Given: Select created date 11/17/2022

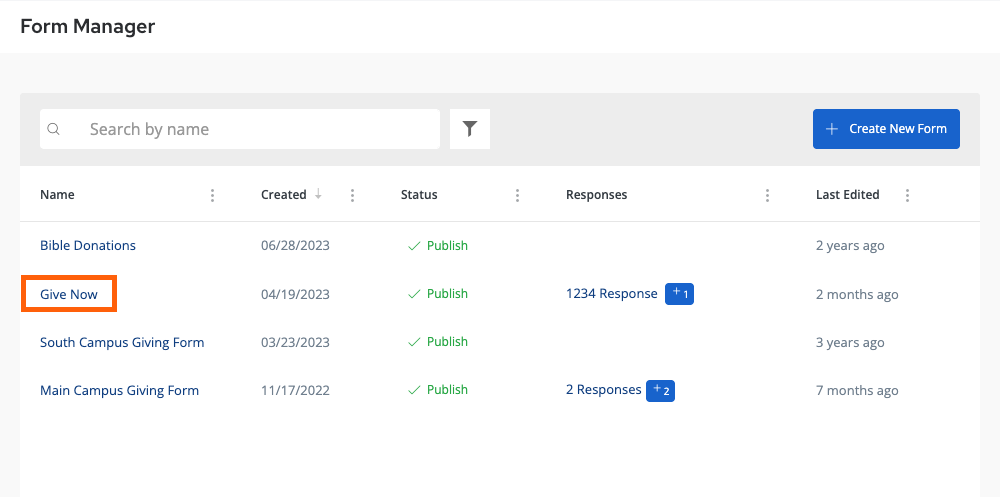Looking at the screenshot, I should [295, 390].
